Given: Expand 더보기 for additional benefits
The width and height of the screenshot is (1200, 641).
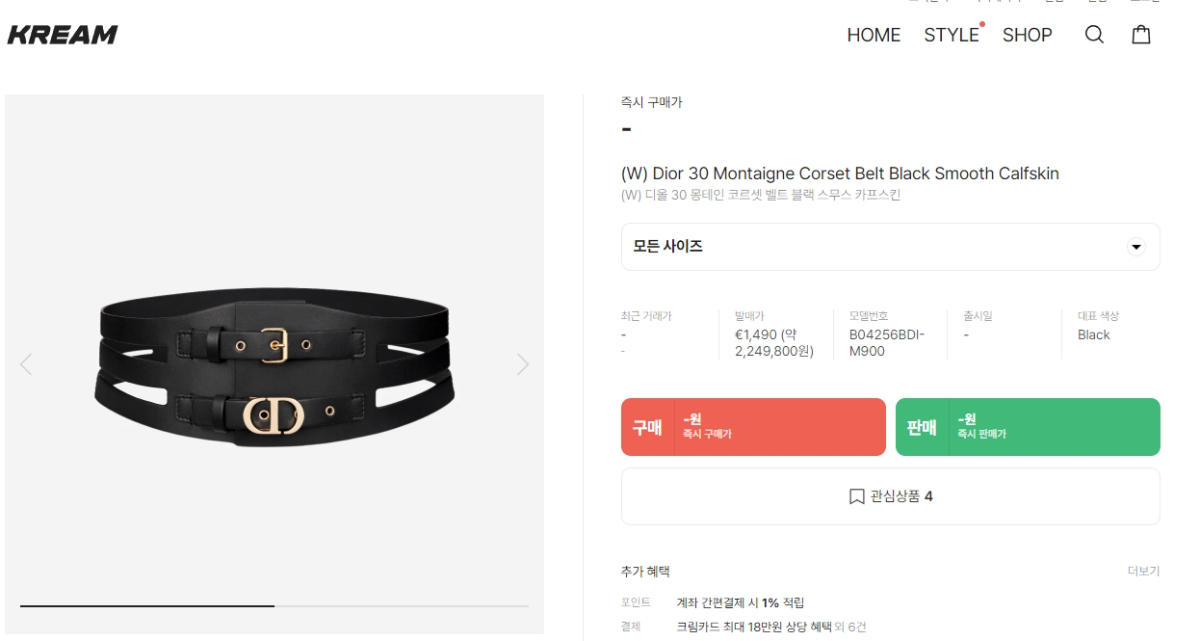Looking at the screenshot, I should coord(1143,571).
